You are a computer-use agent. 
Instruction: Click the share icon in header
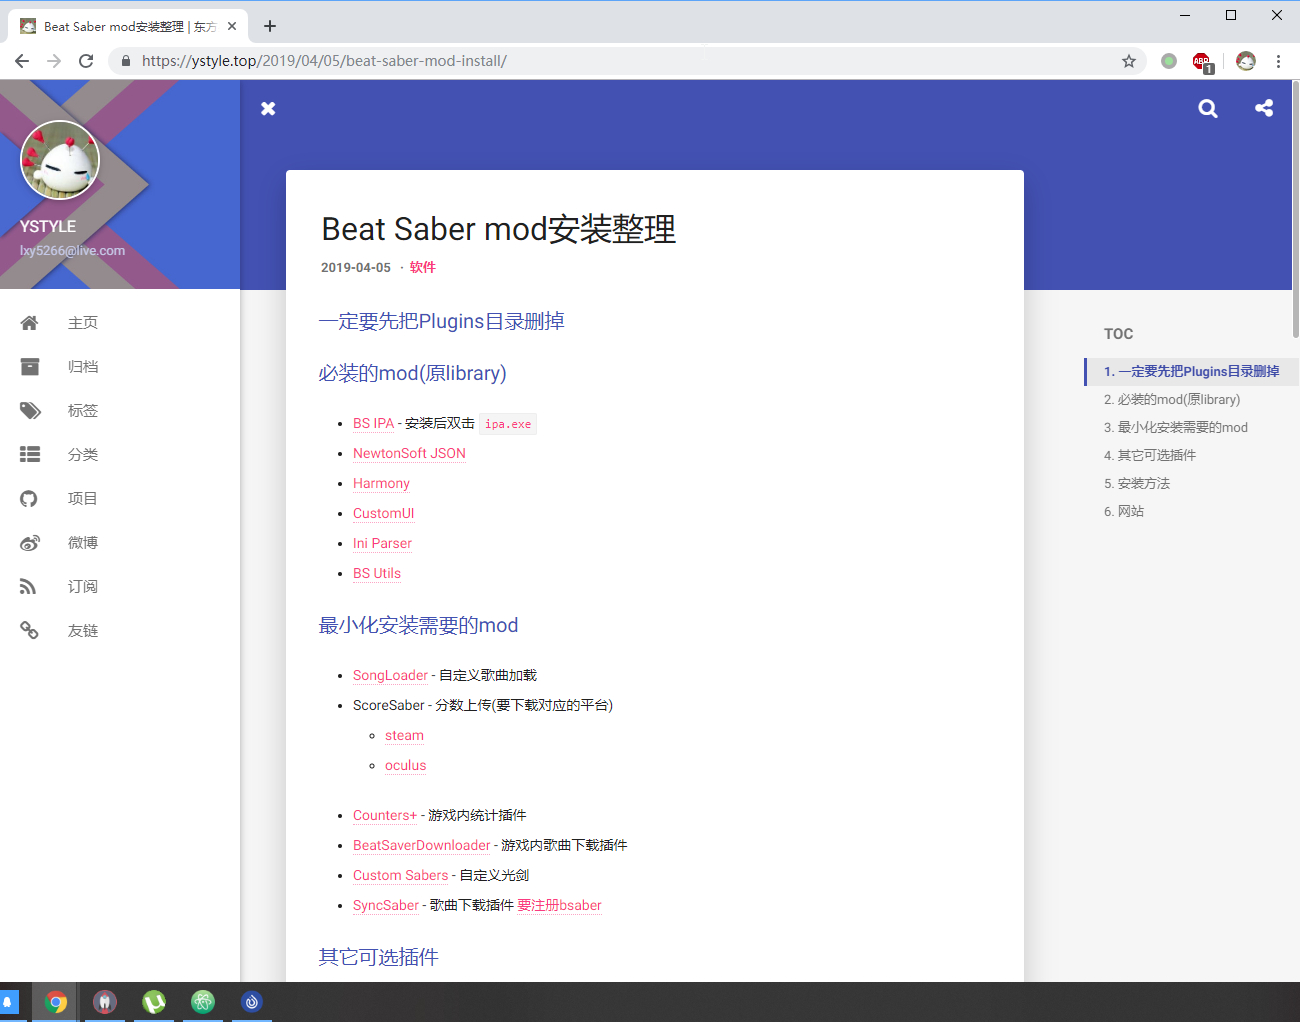[1264, 108]
